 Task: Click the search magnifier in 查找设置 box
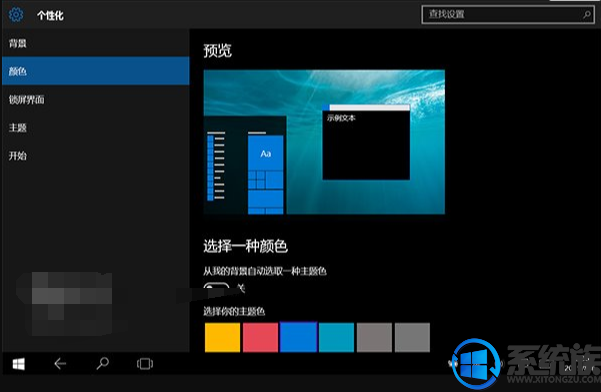pos(586,15)
